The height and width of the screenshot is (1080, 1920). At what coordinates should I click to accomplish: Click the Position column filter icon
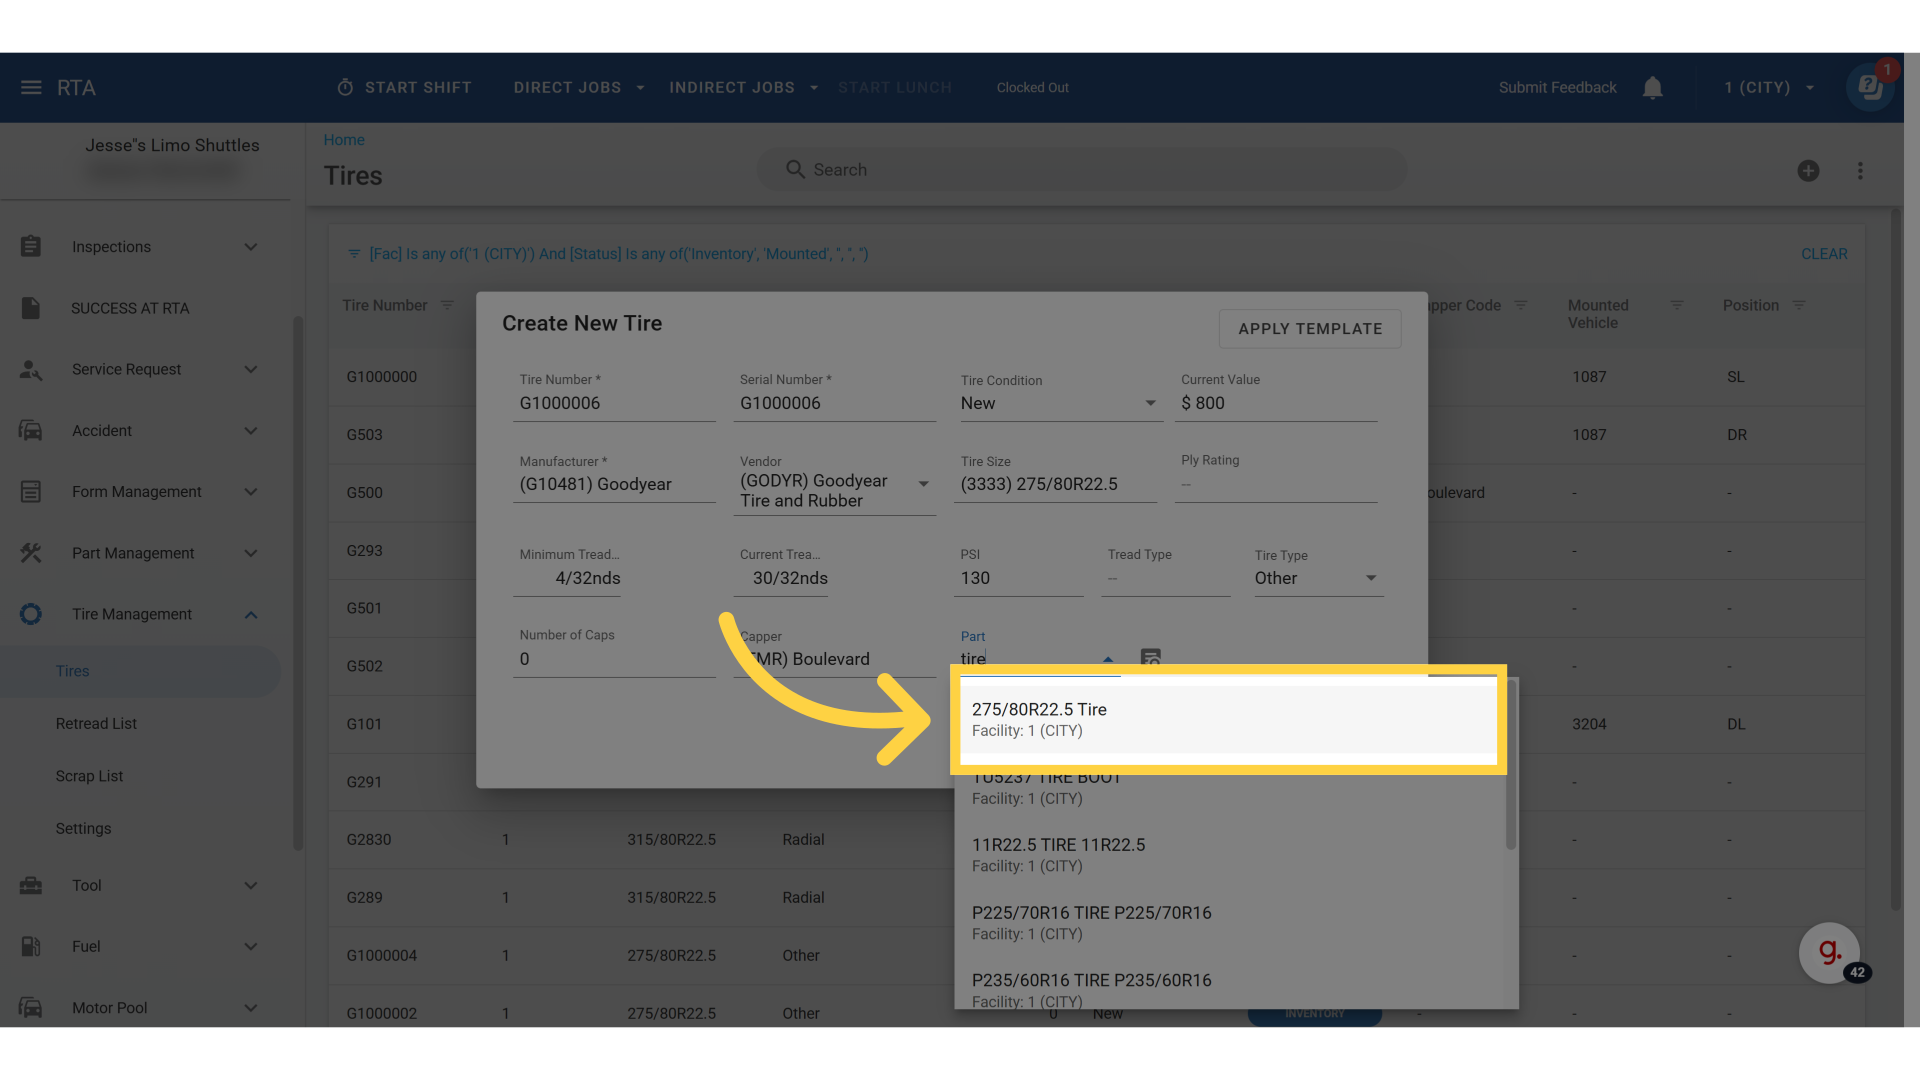tap(1799, 305)
